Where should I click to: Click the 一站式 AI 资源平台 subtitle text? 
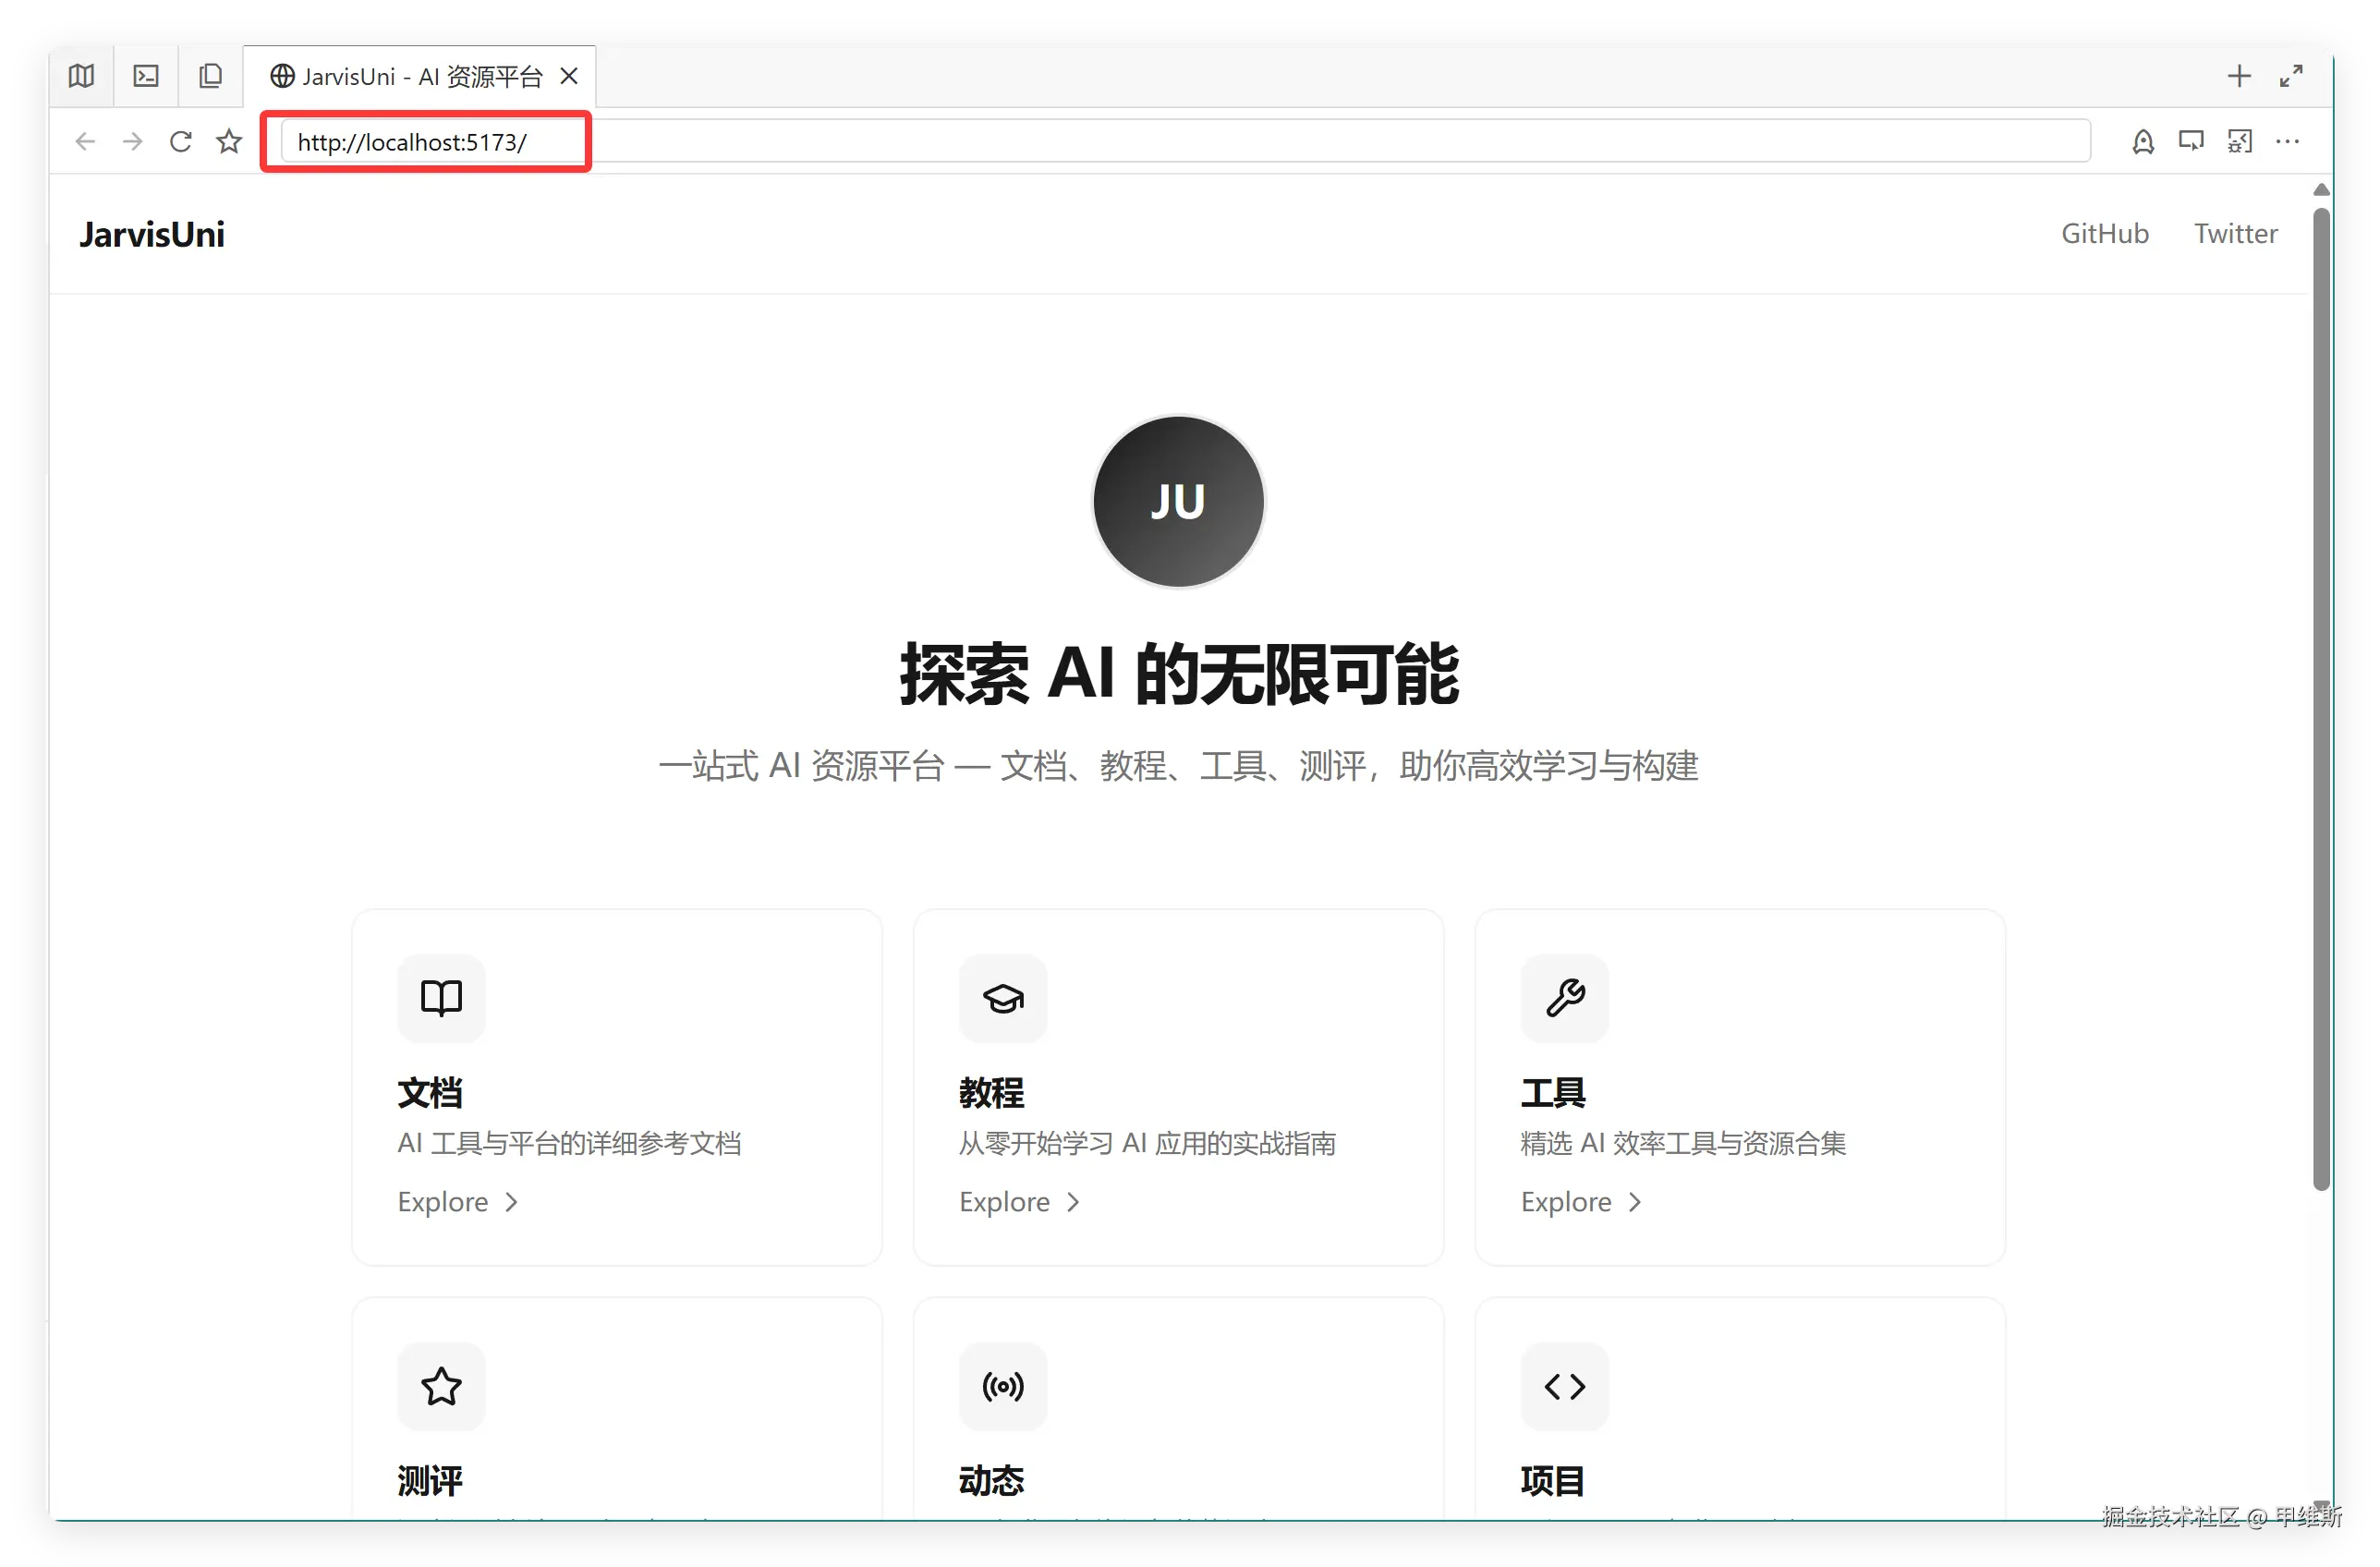click(1179, 766)
